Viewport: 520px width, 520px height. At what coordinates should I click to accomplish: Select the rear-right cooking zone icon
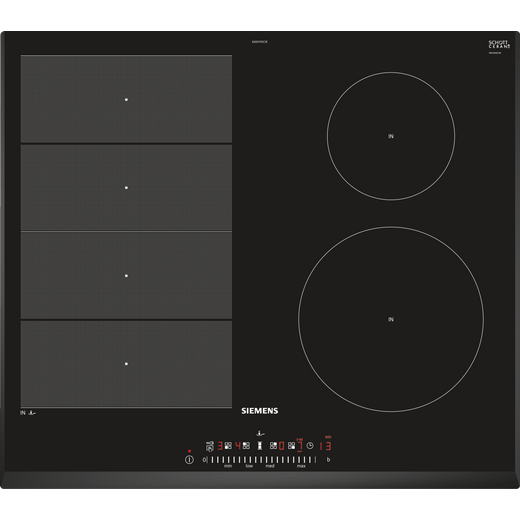tap(273, 446)
